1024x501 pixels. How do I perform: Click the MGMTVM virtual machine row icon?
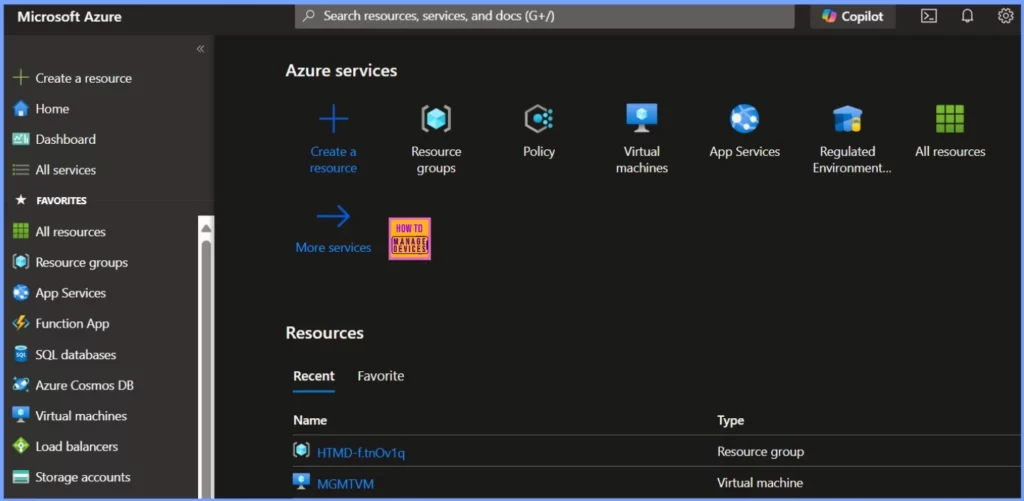click(301, 482)
